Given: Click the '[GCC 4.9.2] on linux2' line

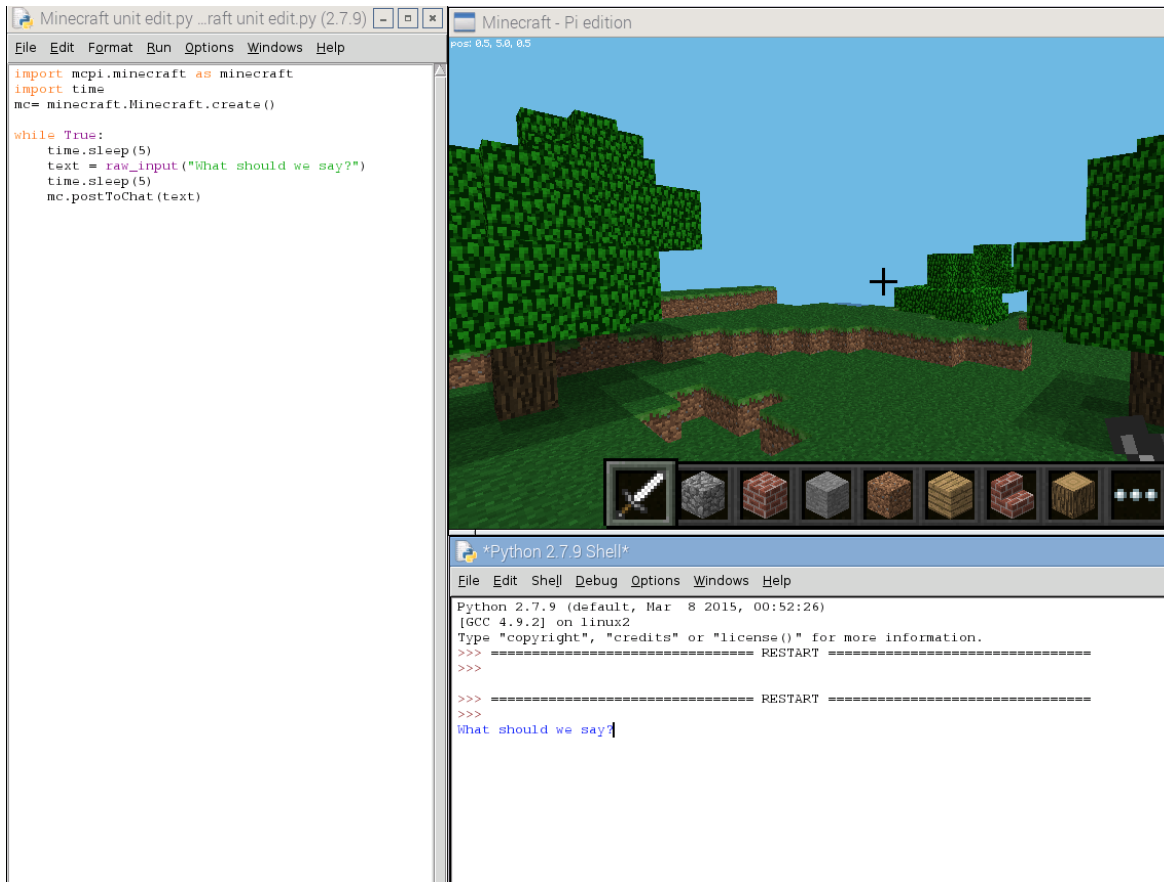Looking at the screenshot, I should pyautogui.click(x=543, y=622).
